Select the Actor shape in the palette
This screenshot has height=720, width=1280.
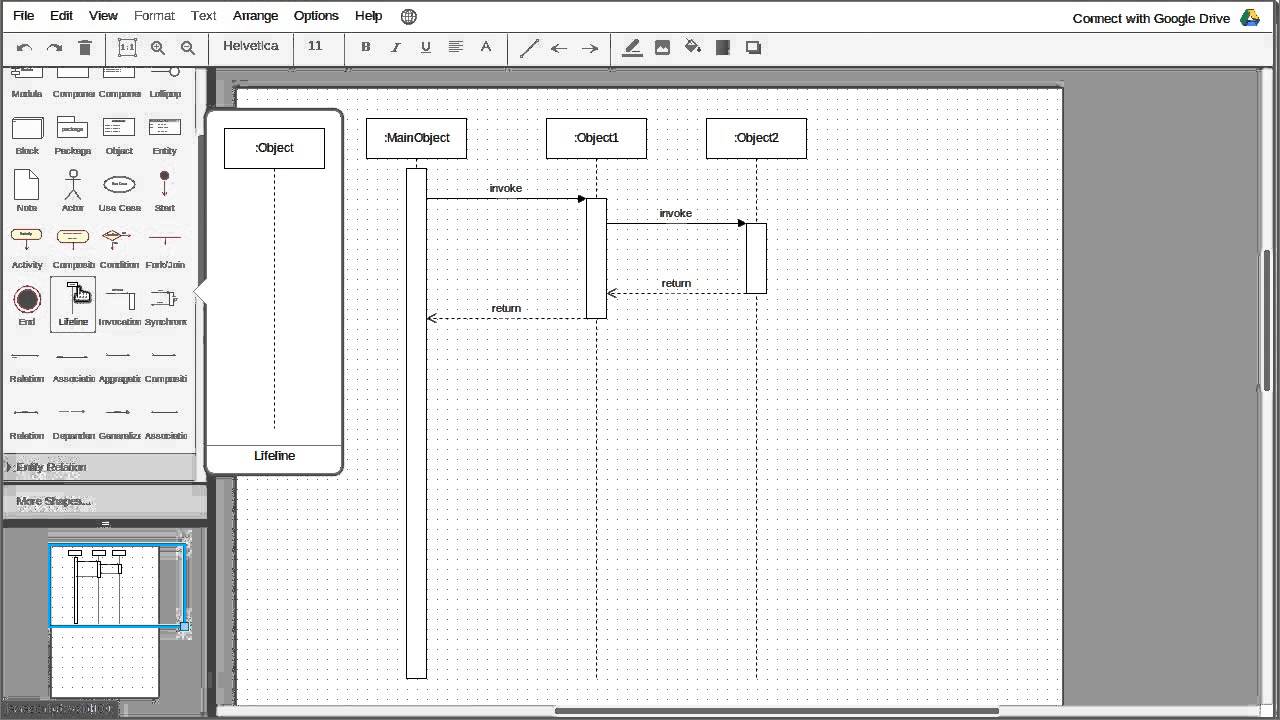click(73, 190)
